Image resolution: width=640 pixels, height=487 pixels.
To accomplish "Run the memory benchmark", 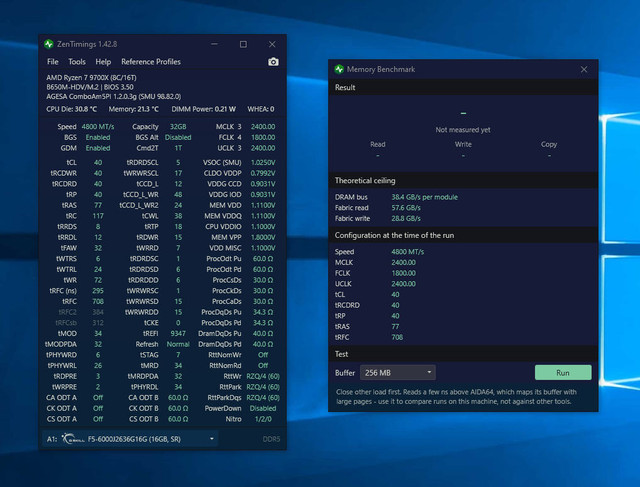I will (563, 372).
